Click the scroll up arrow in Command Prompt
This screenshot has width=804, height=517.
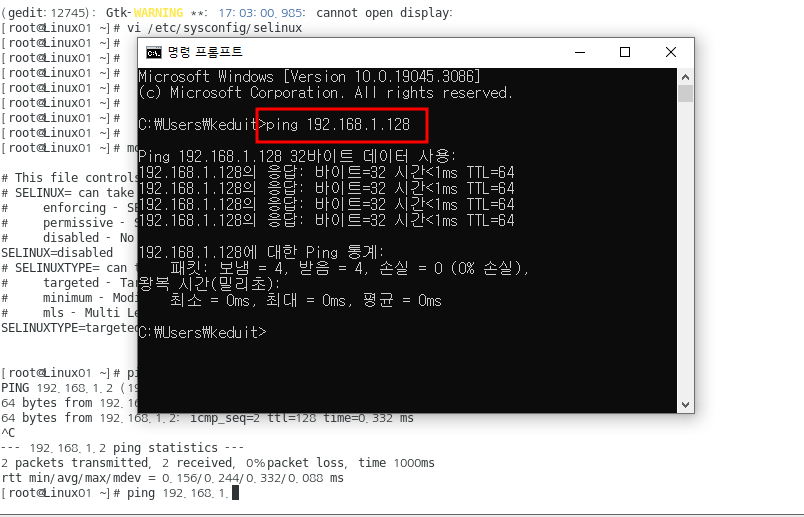pyautogui.click(x=686, y=77)
